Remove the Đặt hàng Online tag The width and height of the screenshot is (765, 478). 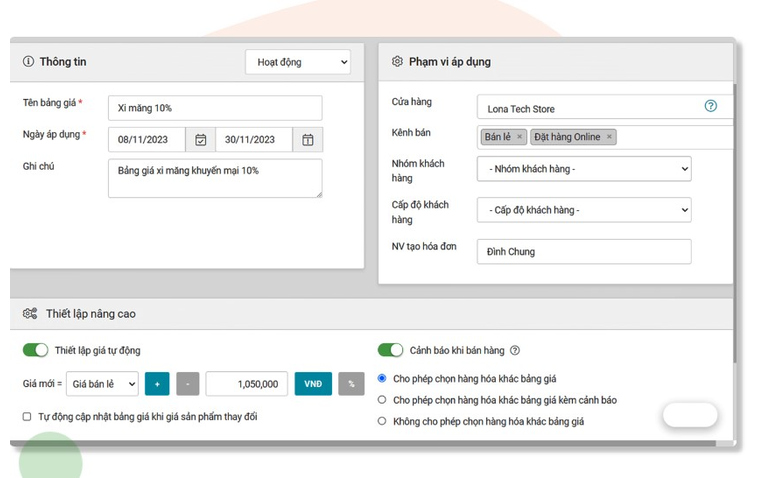click(x=609, y=137)
